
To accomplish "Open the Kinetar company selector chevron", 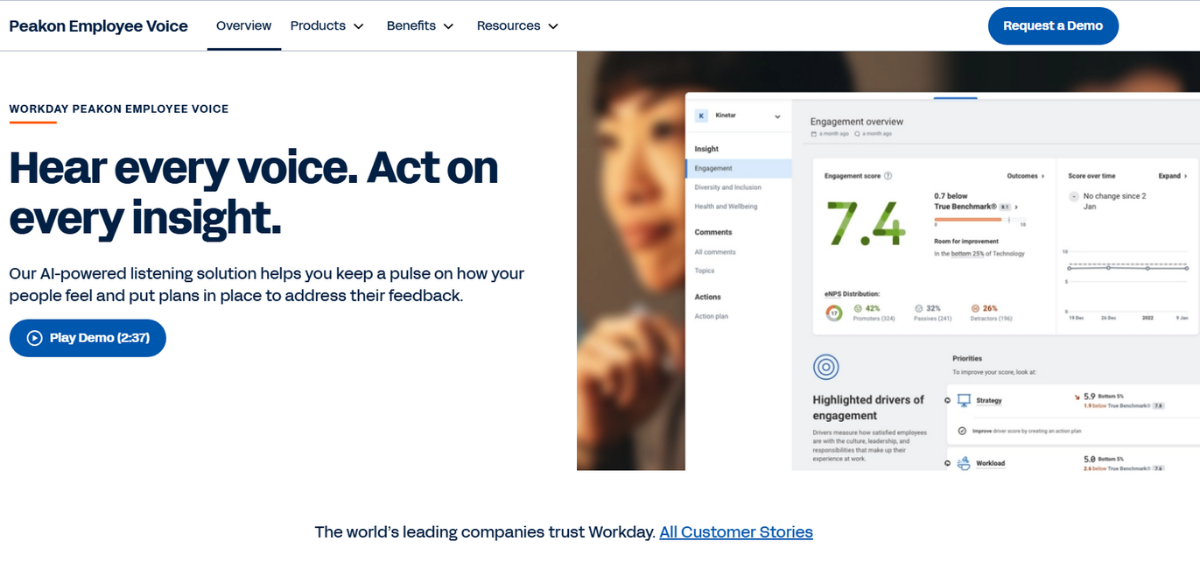I will click(x=778, y=116).
